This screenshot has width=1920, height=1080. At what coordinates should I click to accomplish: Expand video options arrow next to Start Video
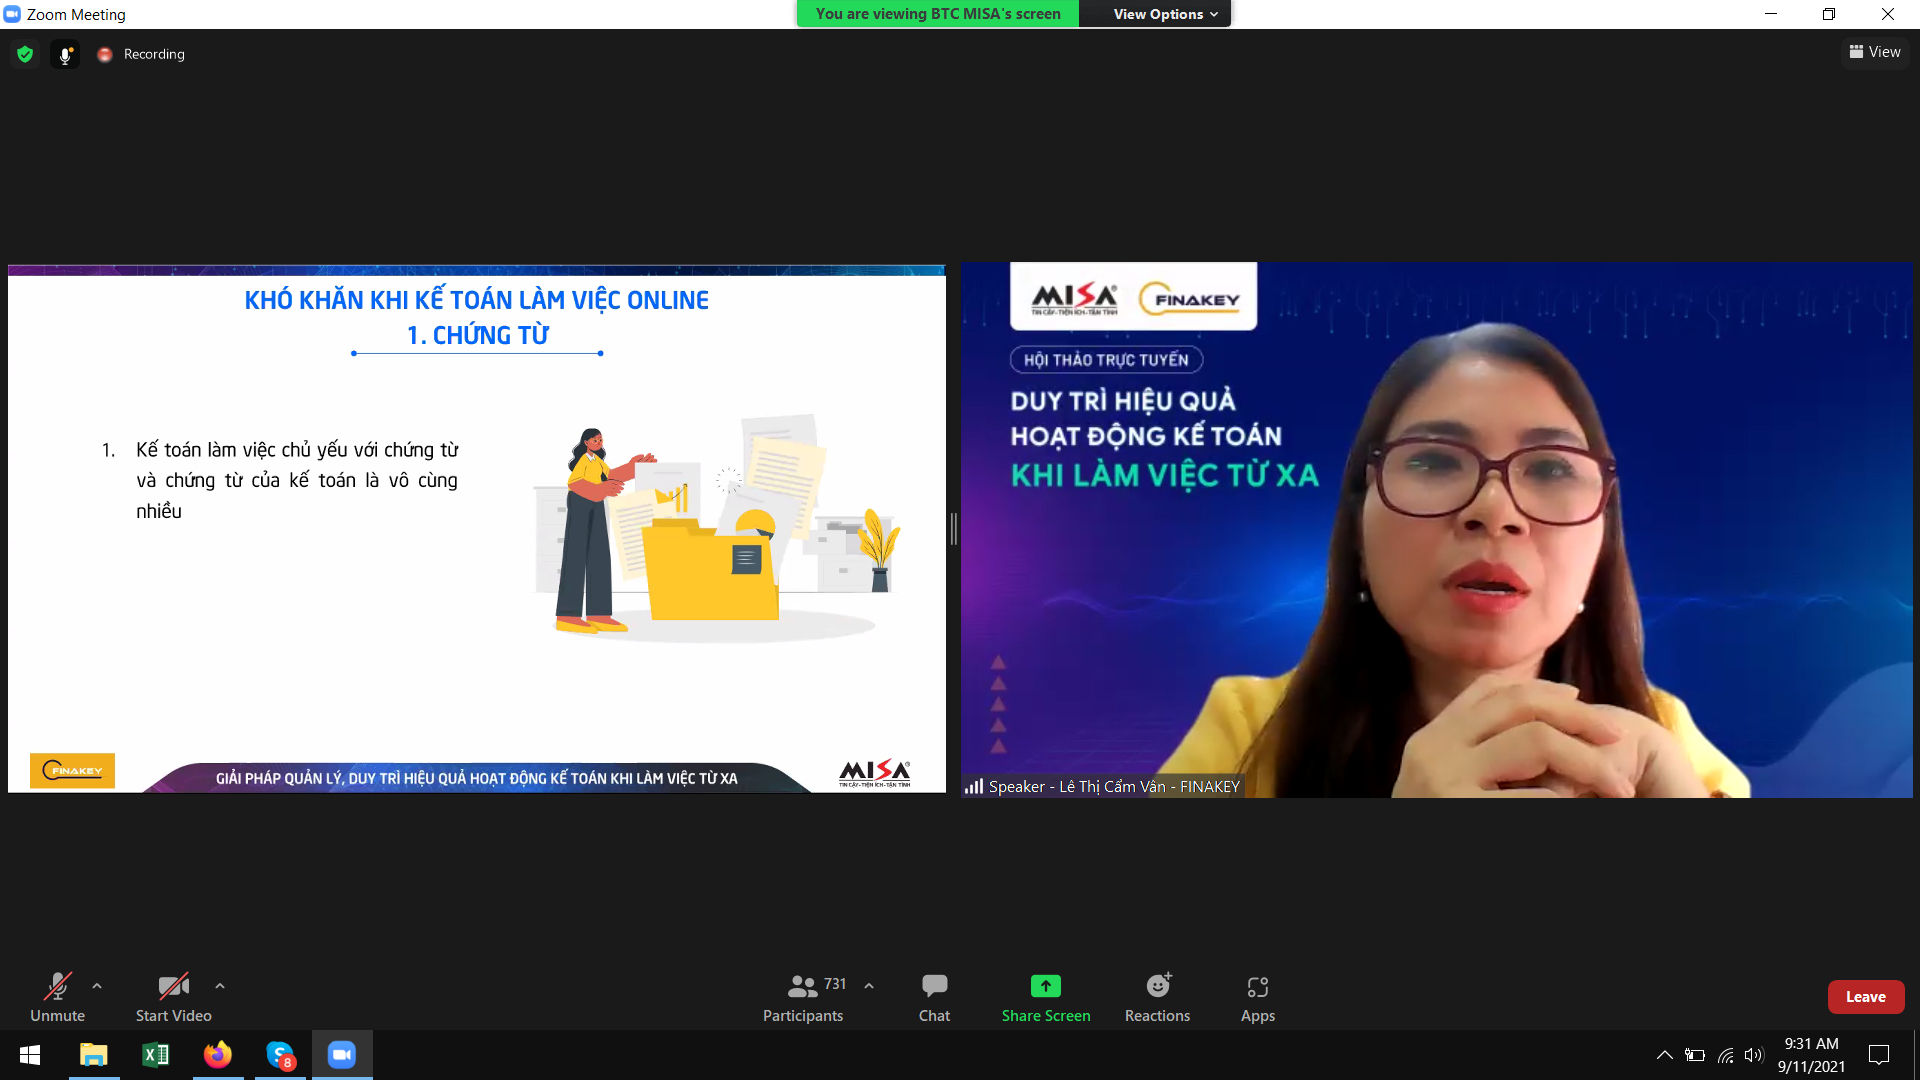point(220,986)
